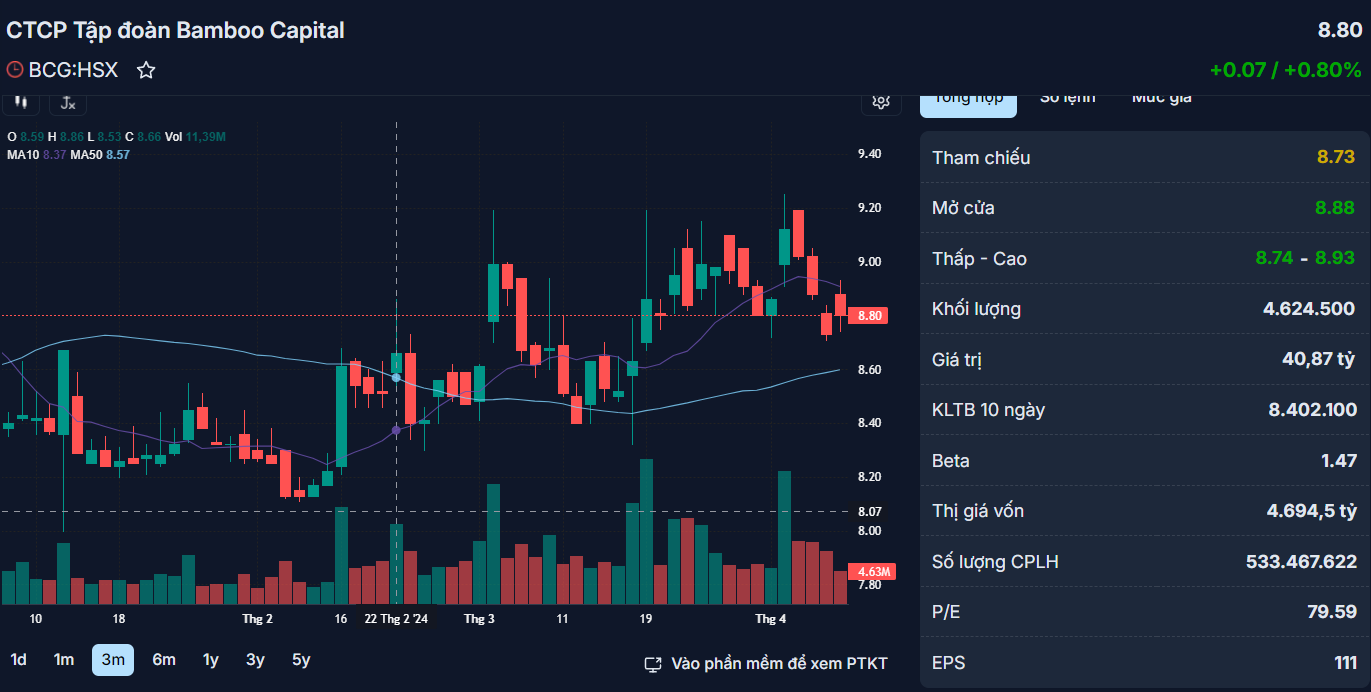The width and height of the screenshot is (1371, 692).
Task: Click the low price 8.74
Action: point(1275,258)
